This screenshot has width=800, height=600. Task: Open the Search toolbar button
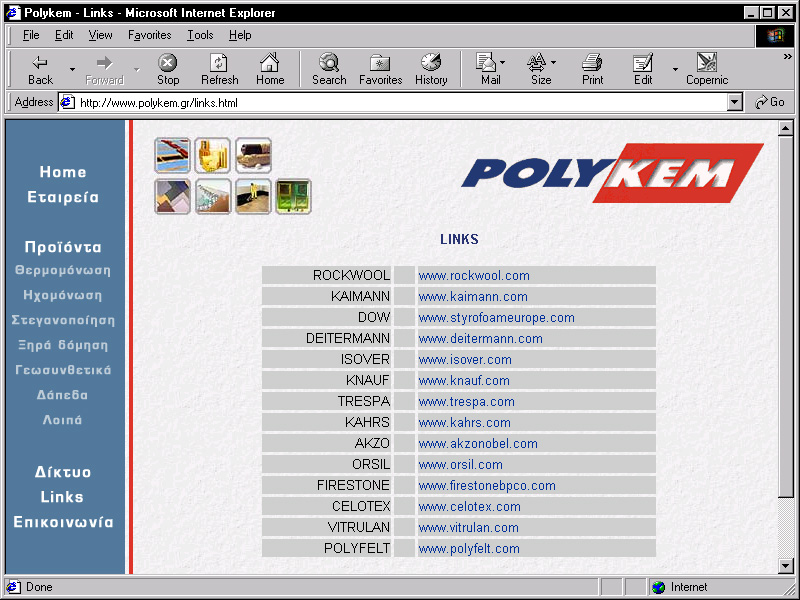[329, 69]
